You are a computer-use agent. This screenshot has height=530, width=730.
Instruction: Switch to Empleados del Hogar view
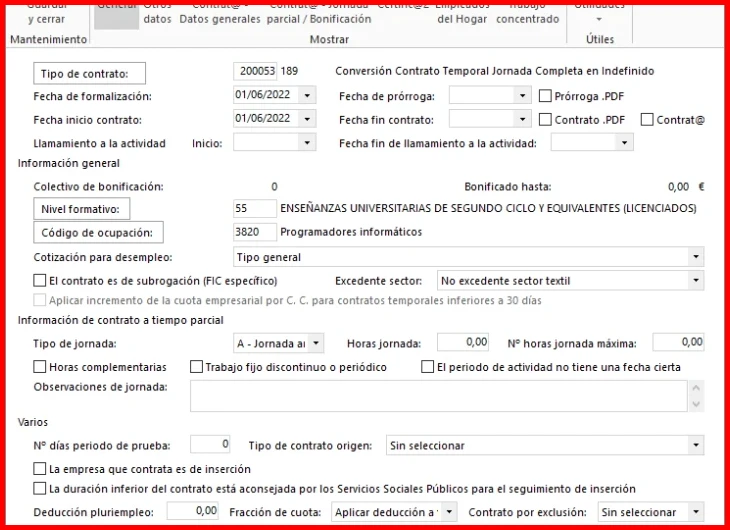462,15
